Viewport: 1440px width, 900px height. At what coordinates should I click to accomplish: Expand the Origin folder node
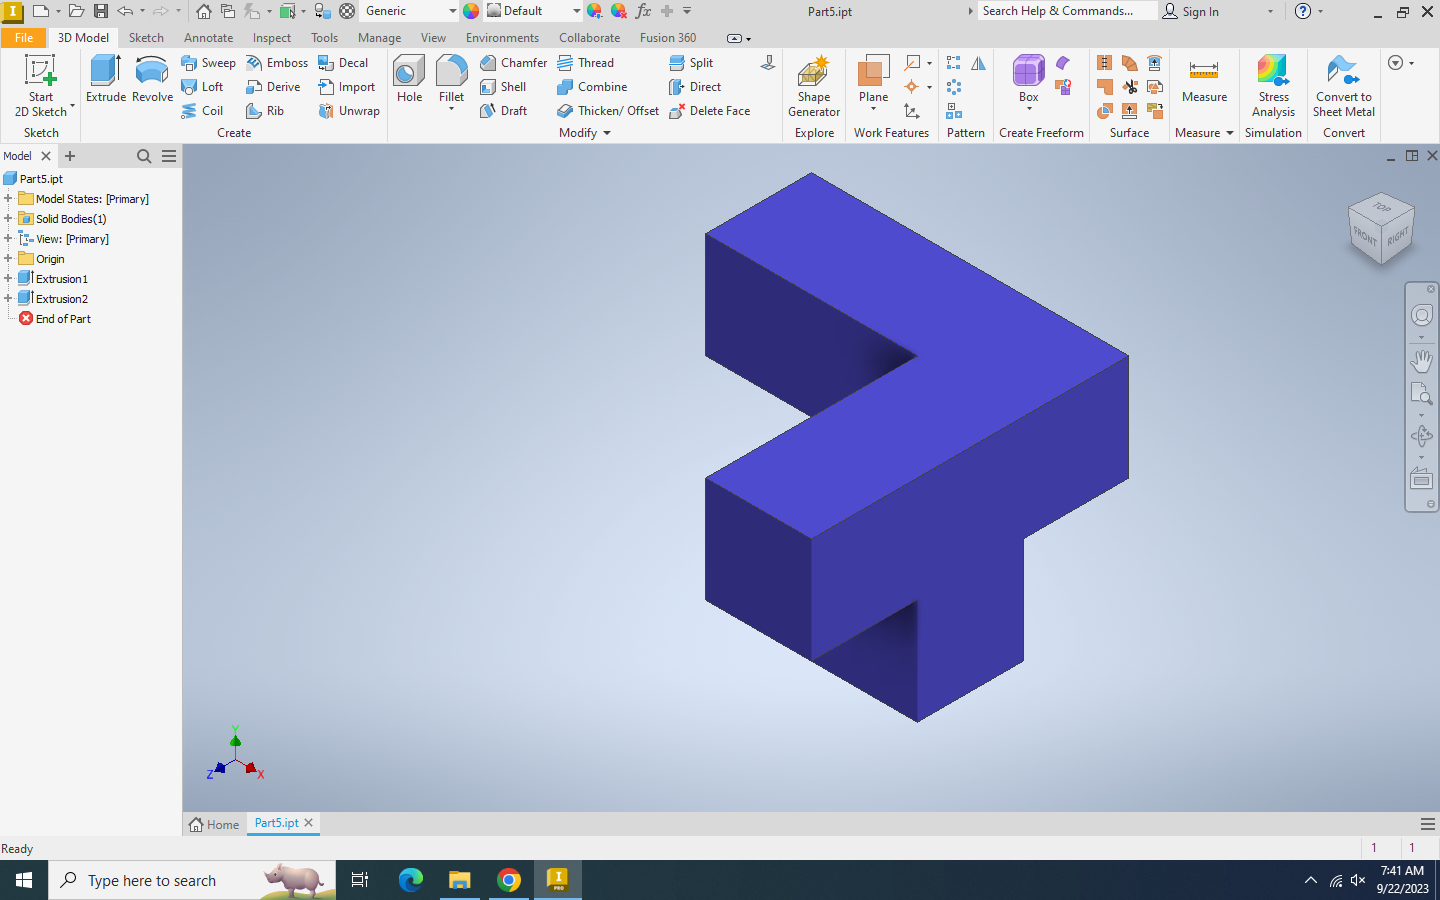[x=8, y=259]
